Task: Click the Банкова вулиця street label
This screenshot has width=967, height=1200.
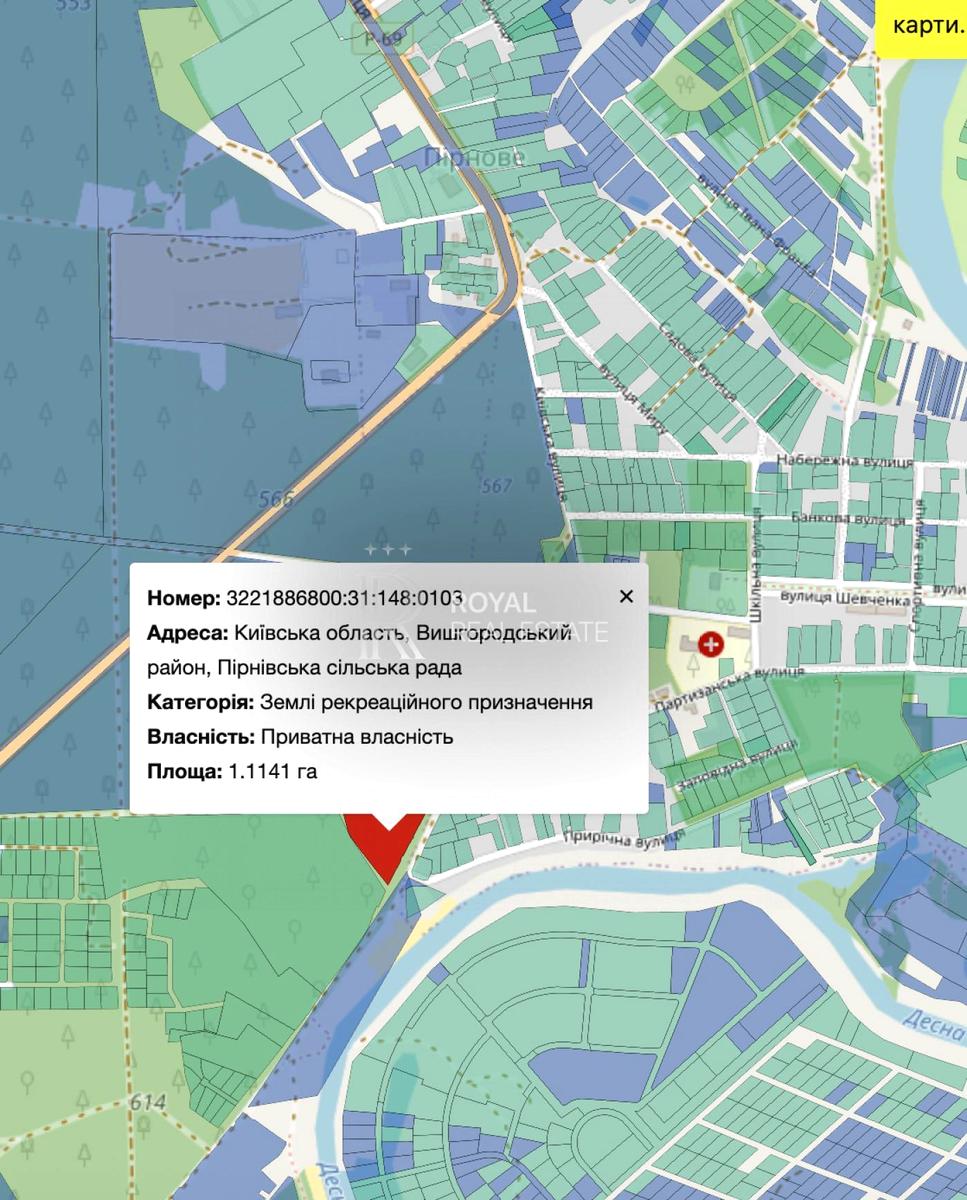Action: coord(848,519)
